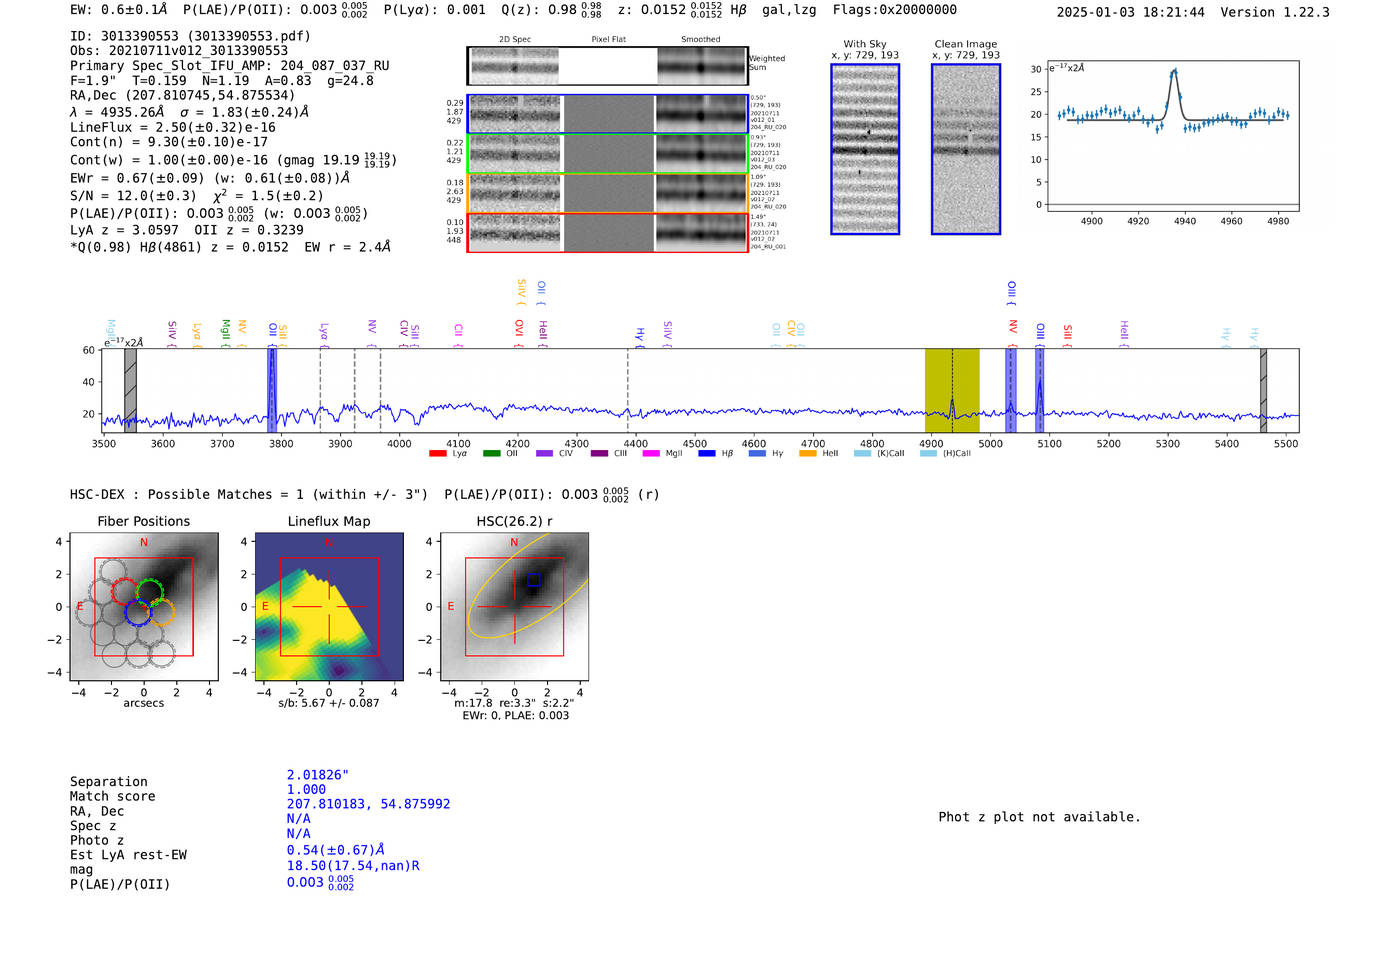Click the mag value '18.50(17.54,nan)R'
The width and height of the screenshot is (1400, 953).
click(x=353, y=866)
